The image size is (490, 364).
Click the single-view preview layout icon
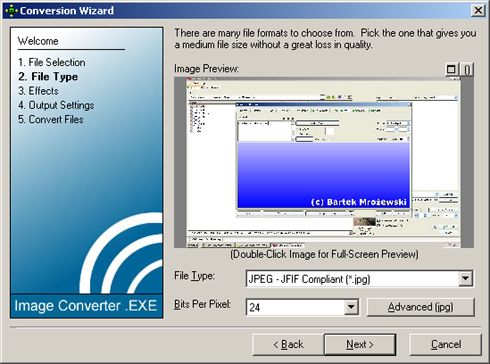pos(451,69)
